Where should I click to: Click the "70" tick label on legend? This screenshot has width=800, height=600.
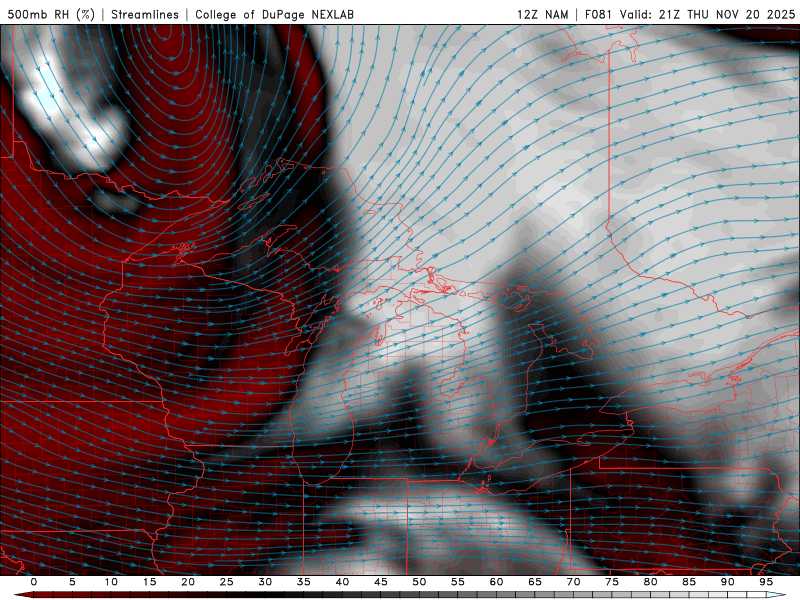pyautogui.click(x=573, y=582)
